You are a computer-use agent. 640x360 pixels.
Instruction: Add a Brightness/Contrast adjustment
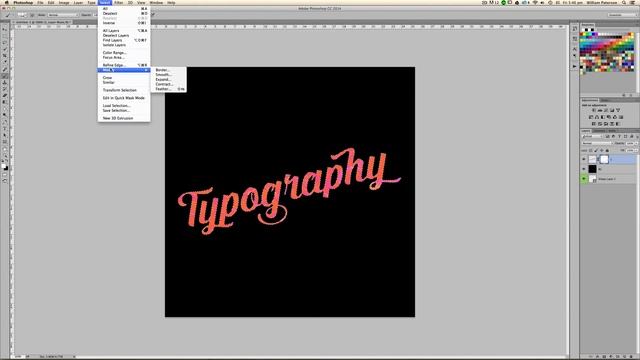coord(594,110)
